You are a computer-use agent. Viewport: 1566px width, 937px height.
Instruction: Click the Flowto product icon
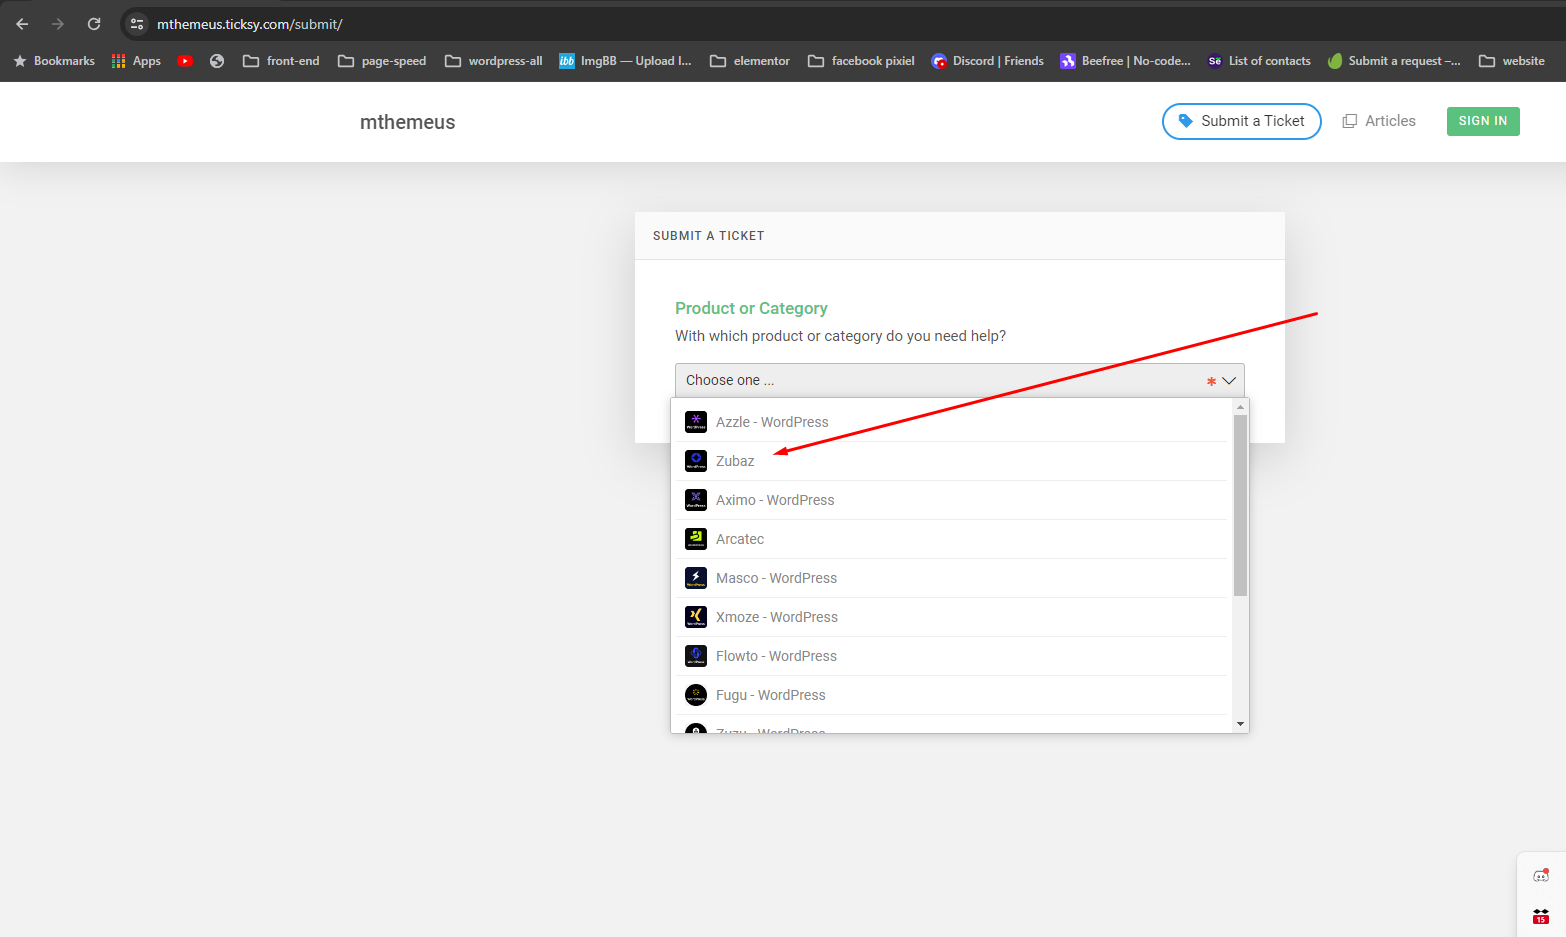pos(696,656)
